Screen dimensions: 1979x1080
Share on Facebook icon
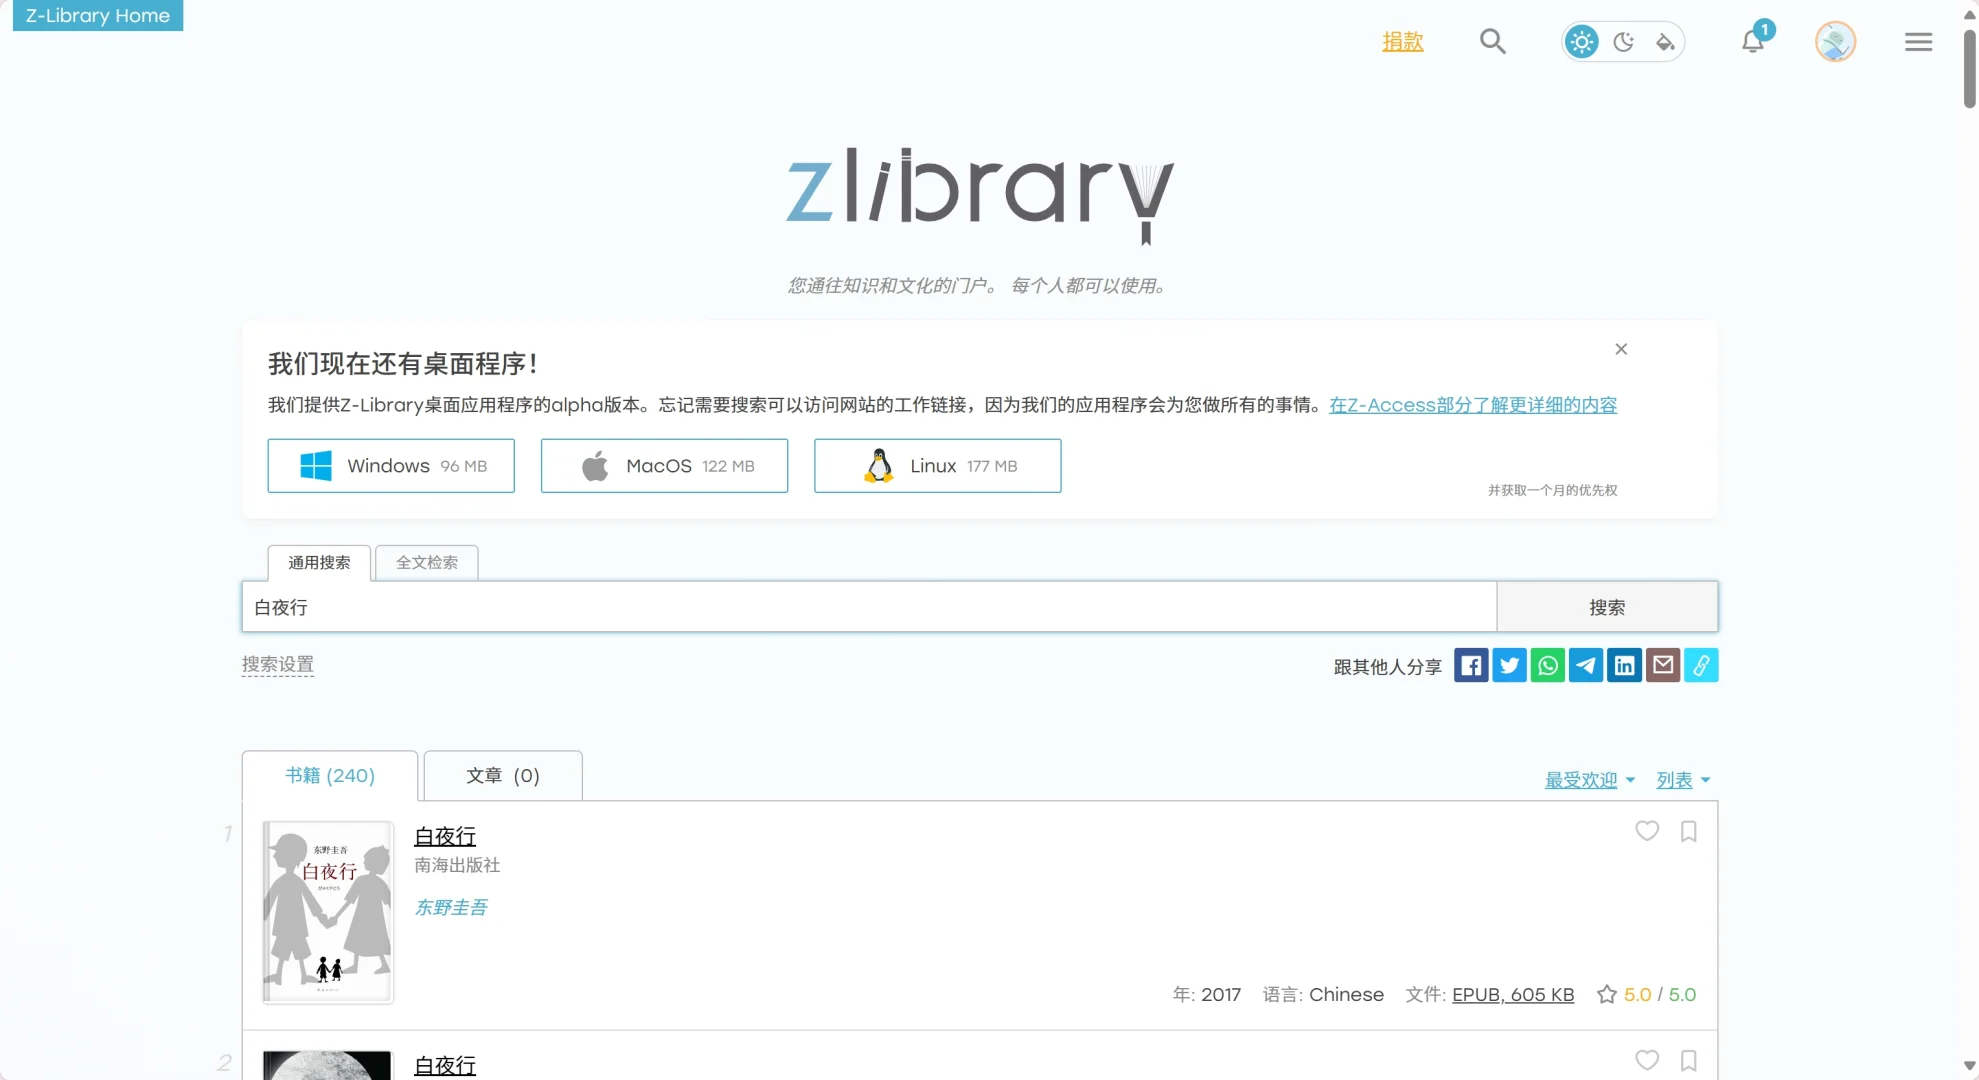1471,665
